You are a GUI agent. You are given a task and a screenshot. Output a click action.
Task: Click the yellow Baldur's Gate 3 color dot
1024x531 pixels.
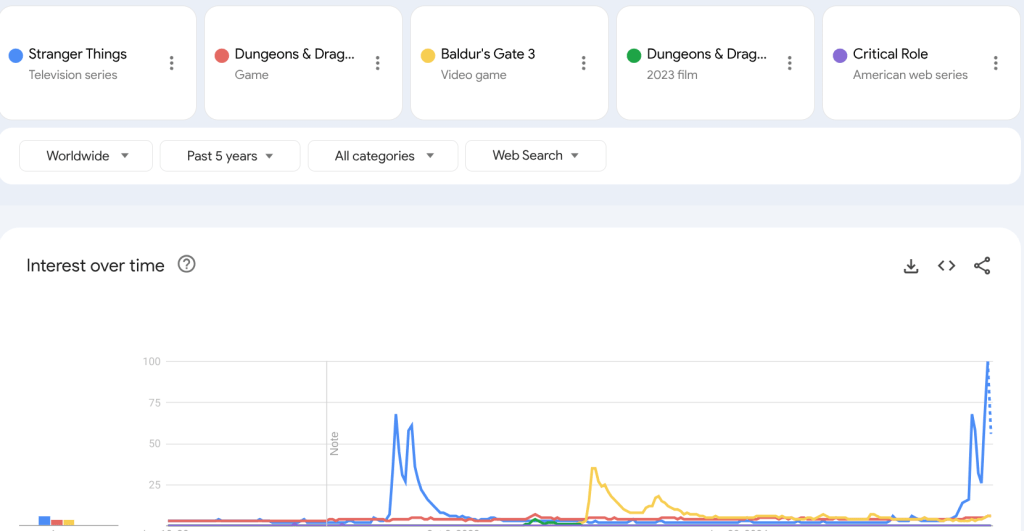(x=428, y=56)
